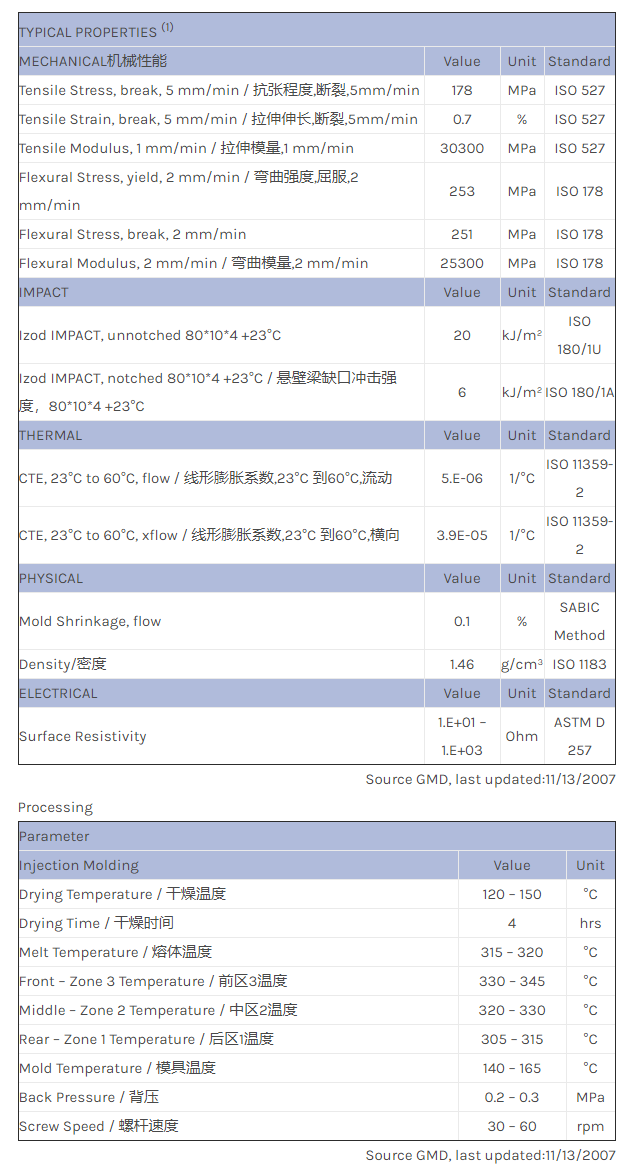Click the IMPACT section header
This screenshot has width=626, height=1174.
click(44, 292)
